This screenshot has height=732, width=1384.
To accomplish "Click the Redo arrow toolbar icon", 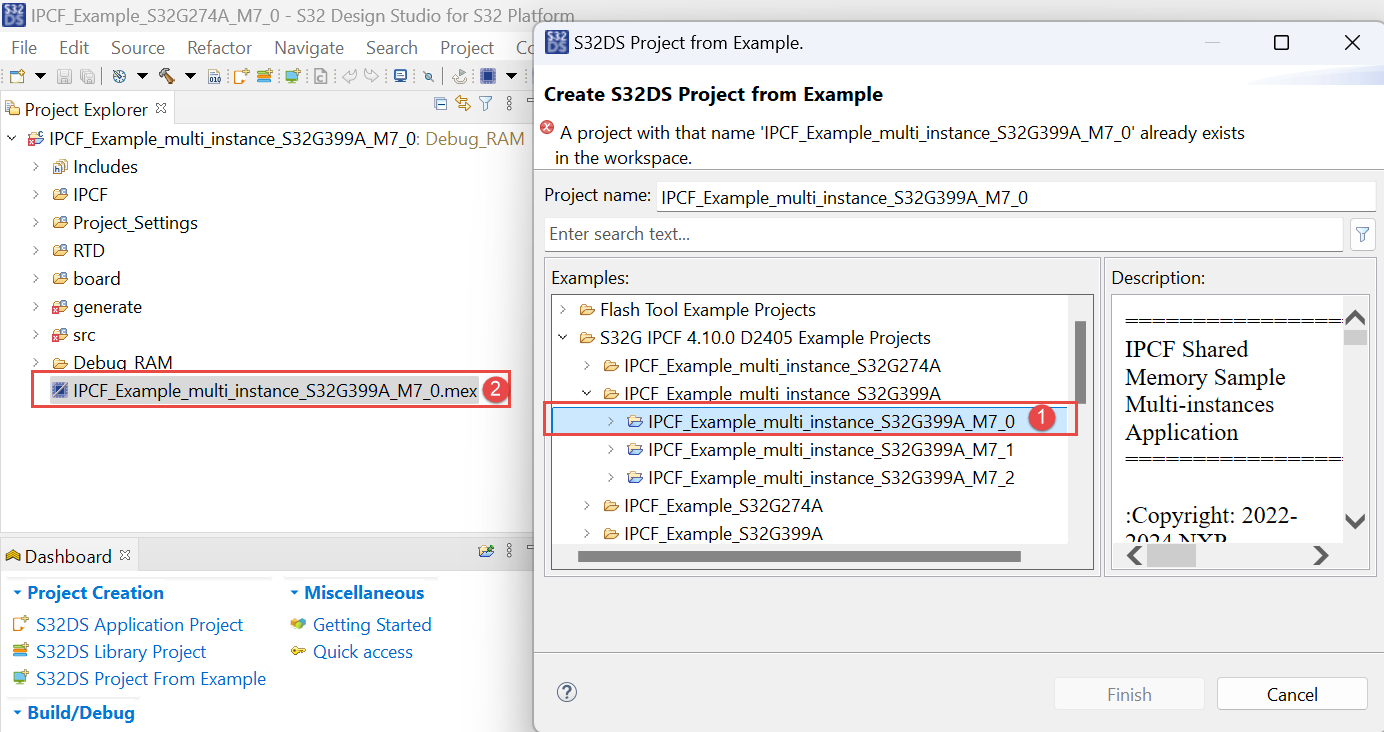I will point(371,76).
